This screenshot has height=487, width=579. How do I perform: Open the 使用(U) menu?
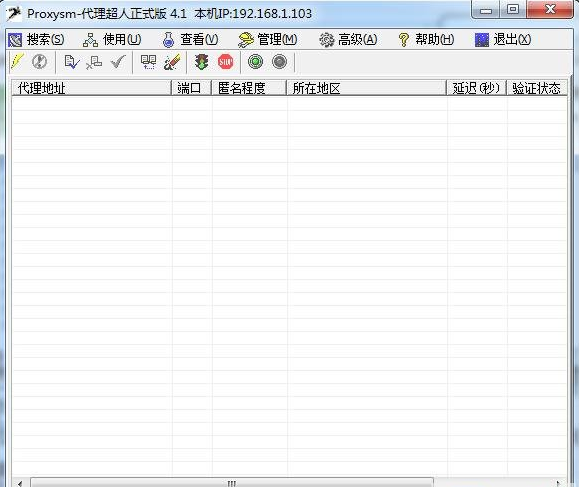pos(112,40)
